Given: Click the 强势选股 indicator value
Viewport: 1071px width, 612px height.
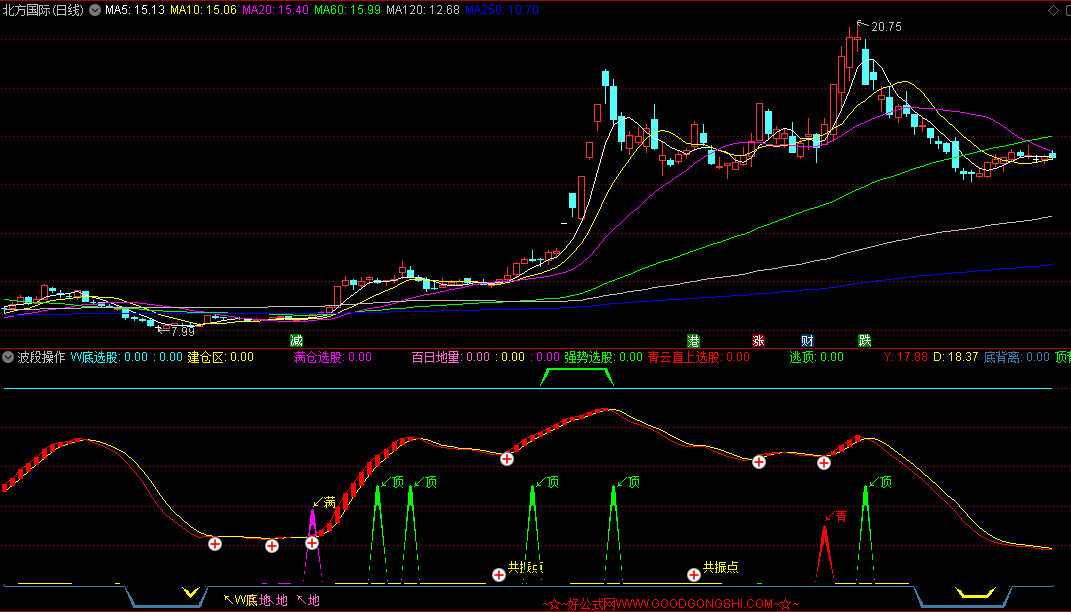Looking at the screenshot, I should point(603,357).
